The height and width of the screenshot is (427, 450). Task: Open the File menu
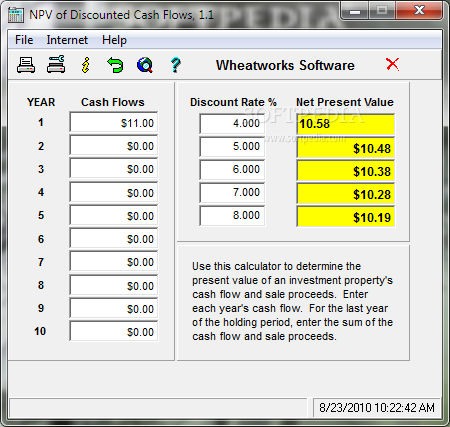pyautogui.click(x=24, y=40)
